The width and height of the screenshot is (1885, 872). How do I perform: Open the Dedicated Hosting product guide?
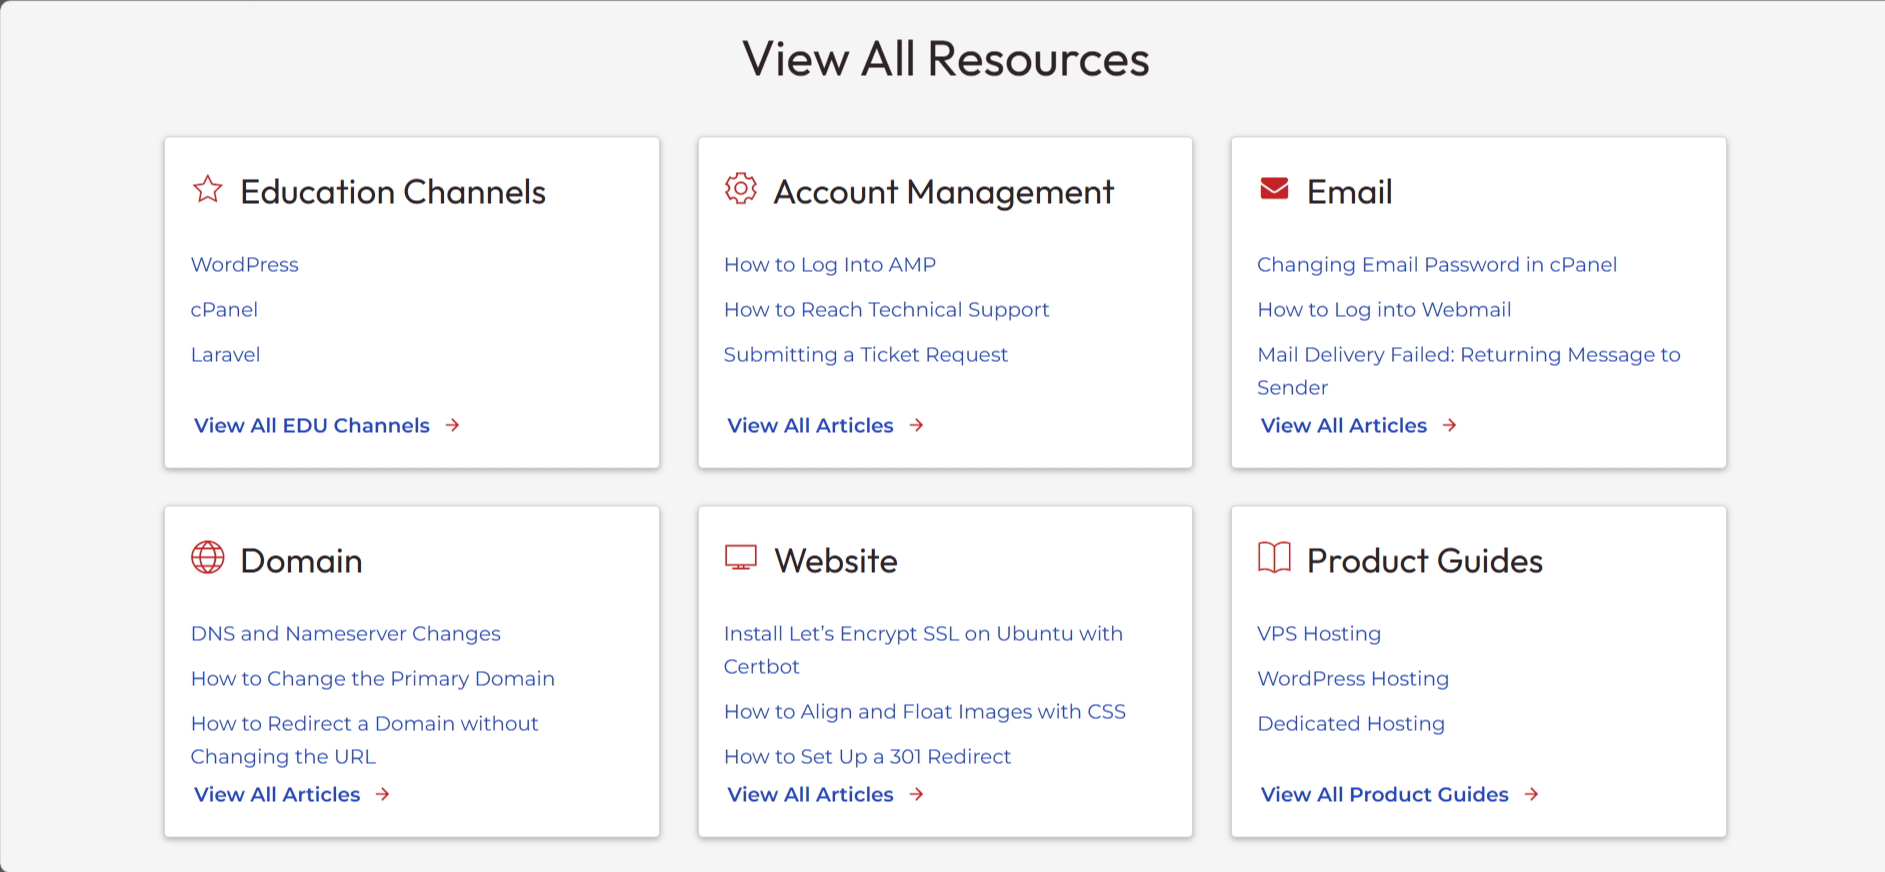tap(1351, 723)
